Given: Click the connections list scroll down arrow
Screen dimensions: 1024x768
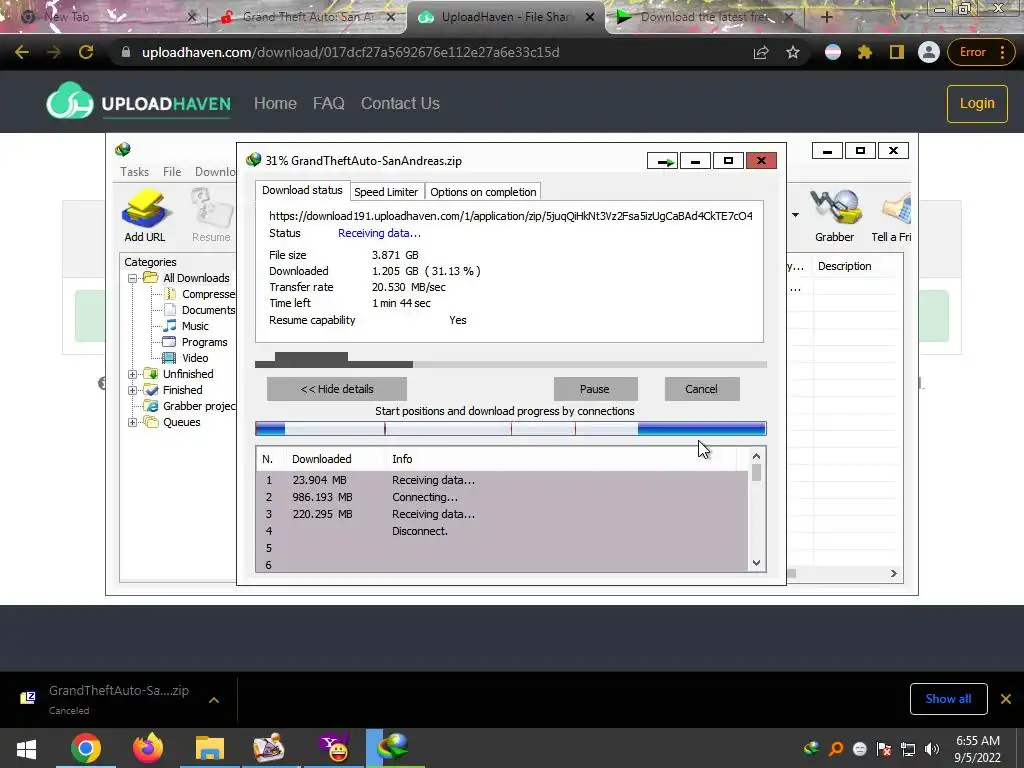Looking at the screenshot, I should point(756,563).
